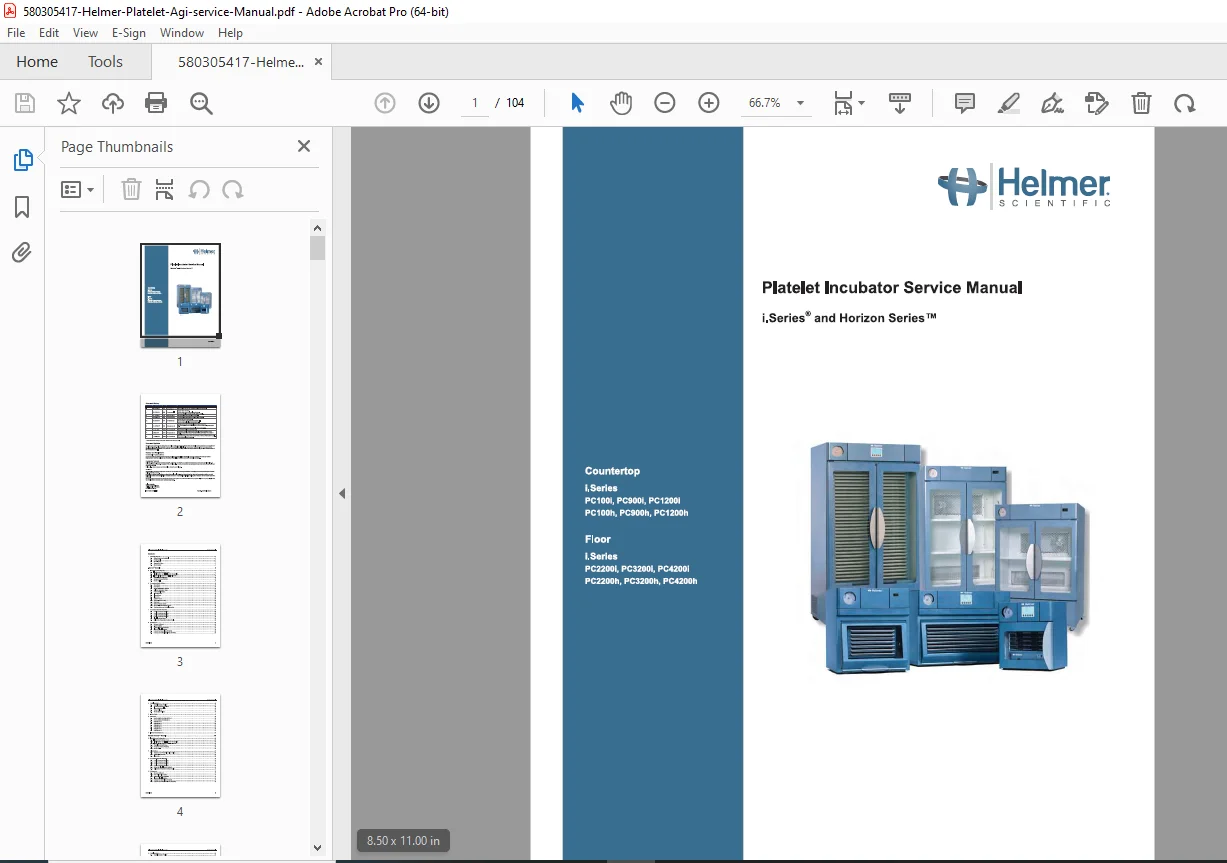Rotate thumbnail counterclockwise in panel

tap(199, 189)
